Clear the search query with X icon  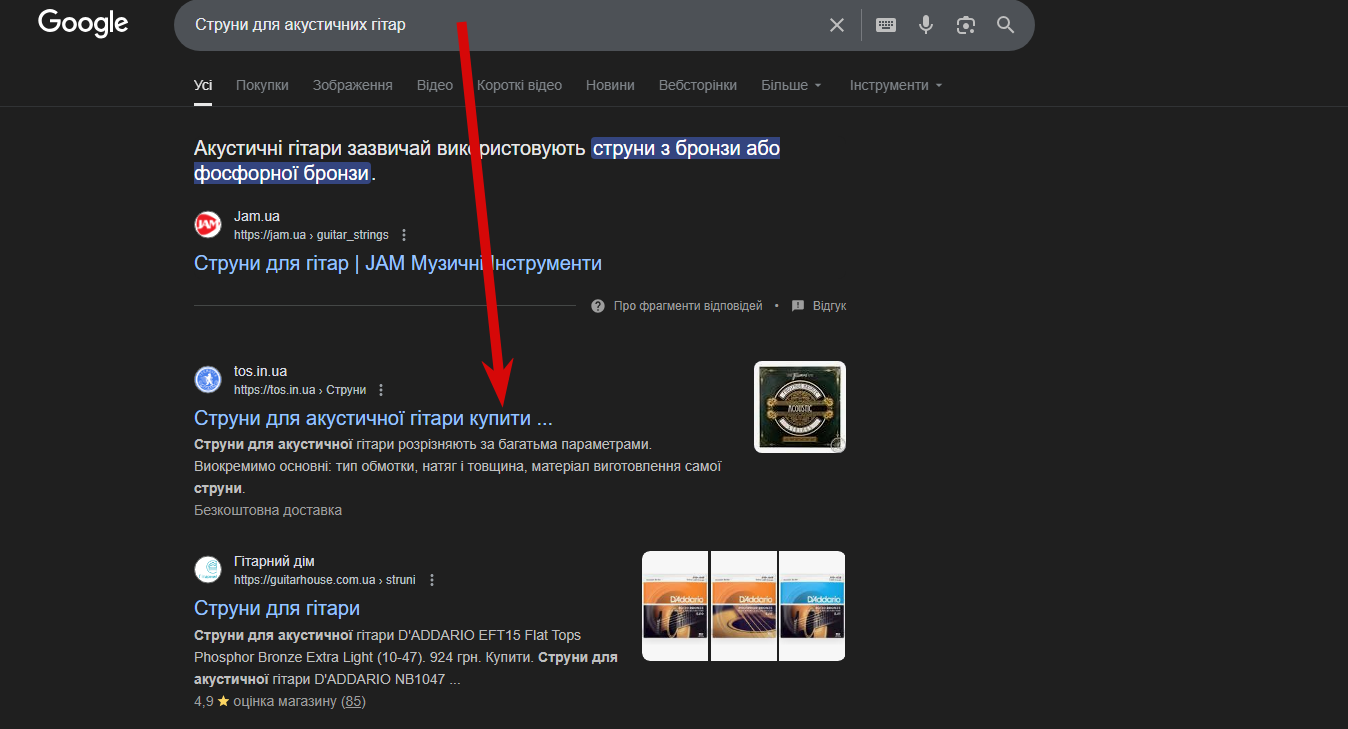[837, 25]
